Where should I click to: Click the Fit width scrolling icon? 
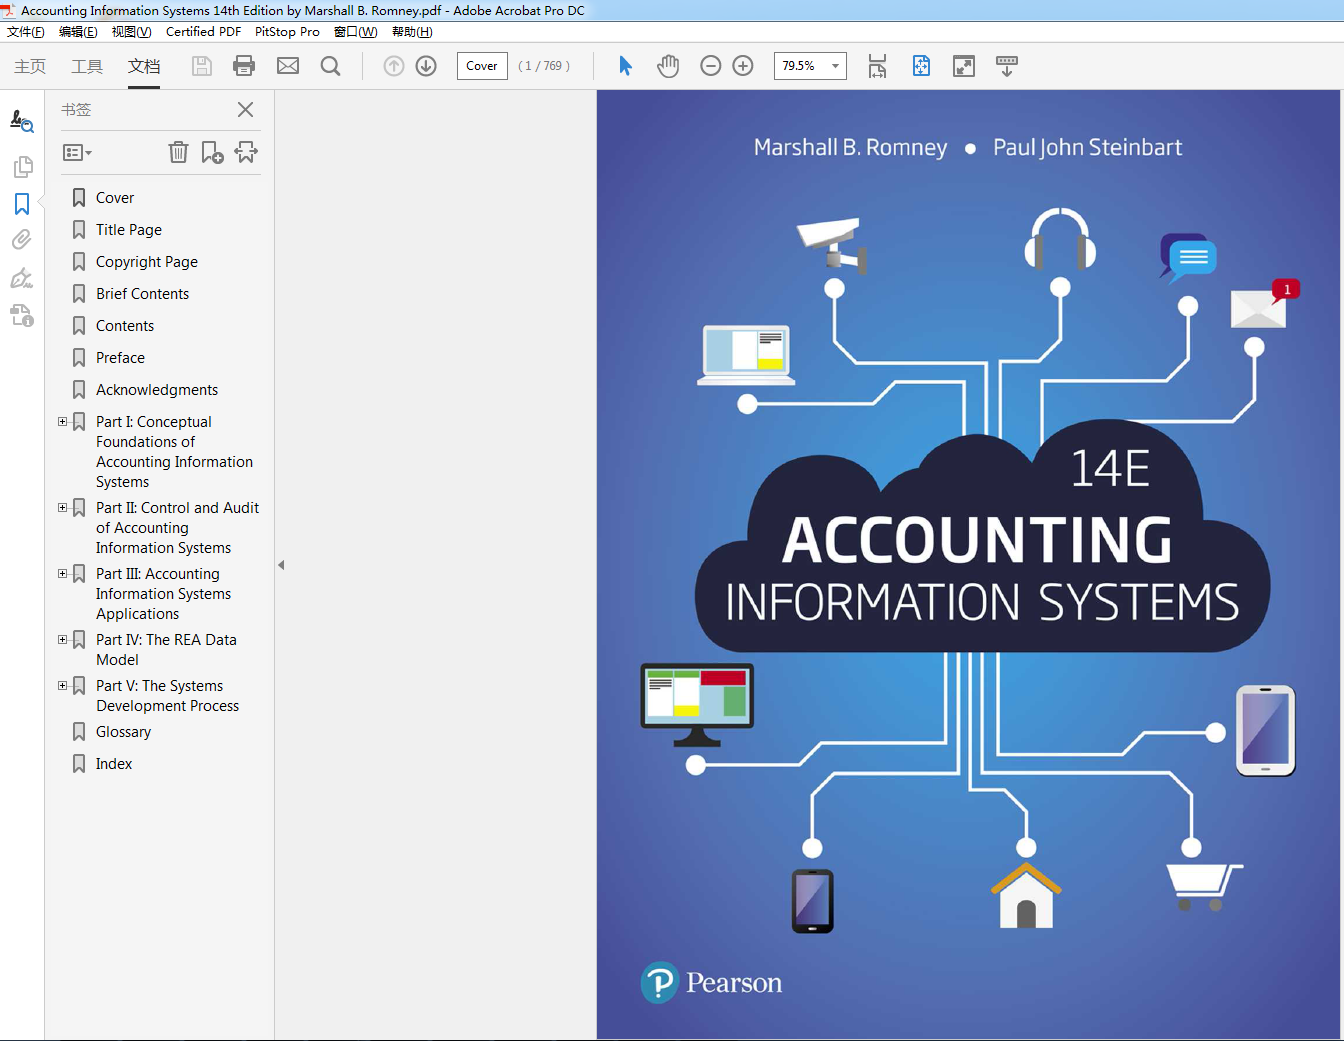tap(877, 66)
